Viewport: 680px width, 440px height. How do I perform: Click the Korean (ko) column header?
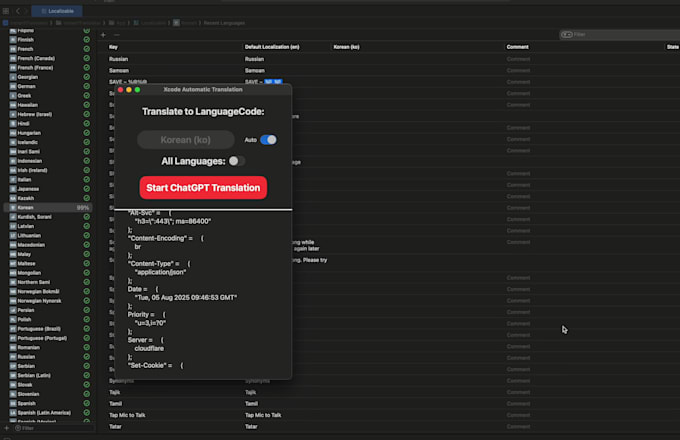click(x=347, y=47)
